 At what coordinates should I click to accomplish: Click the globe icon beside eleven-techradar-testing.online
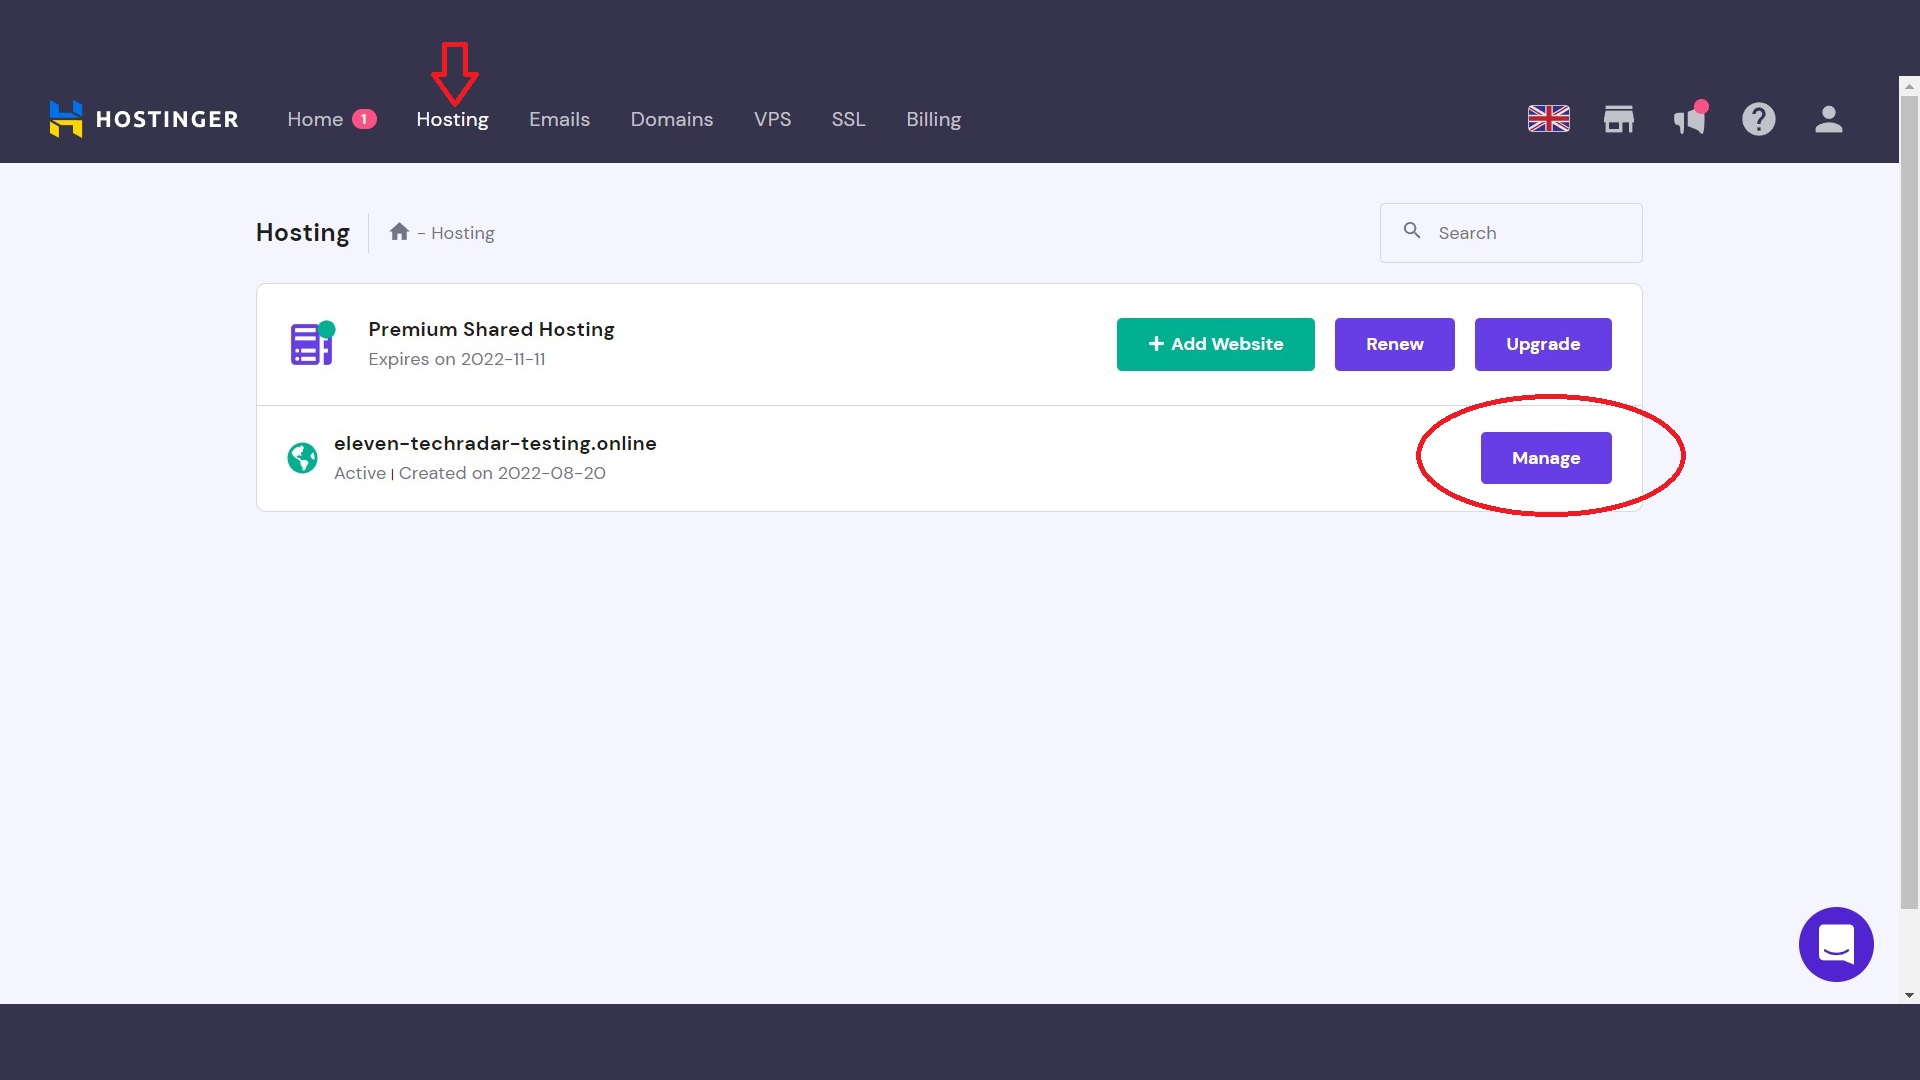(302, 458)
